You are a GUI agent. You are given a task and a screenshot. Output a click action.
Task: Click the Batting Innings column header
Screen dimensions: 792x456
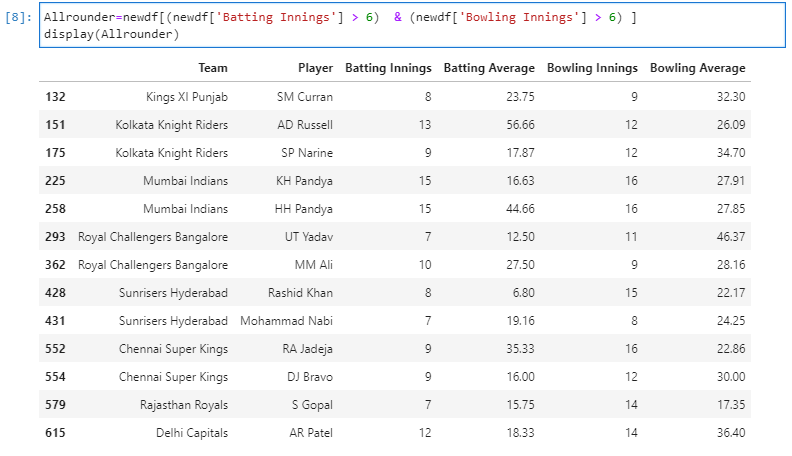pyautogui.click(x=388, y=68)
